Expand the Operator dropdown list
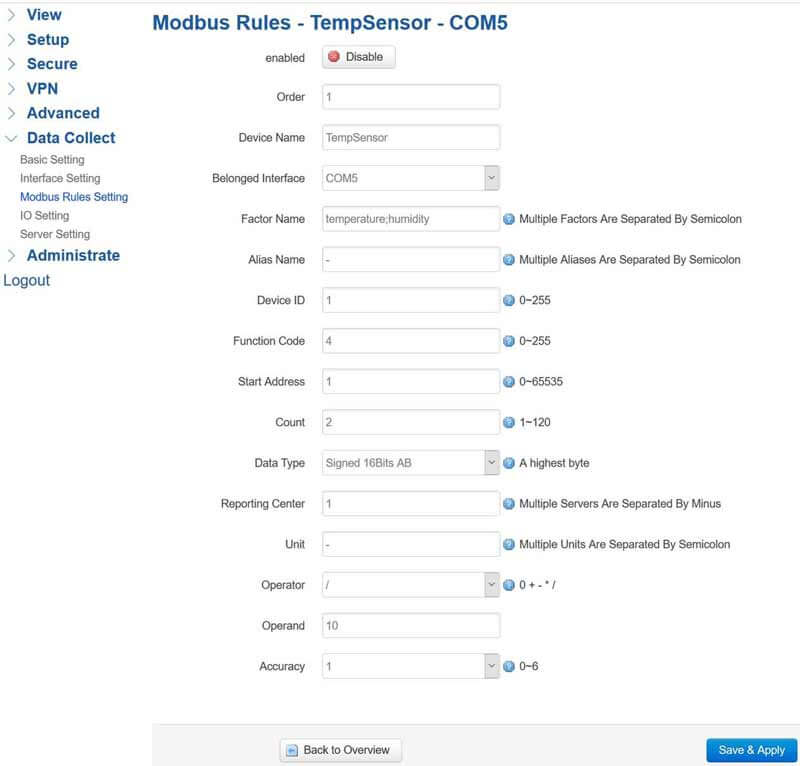 (x=489, y=586)
